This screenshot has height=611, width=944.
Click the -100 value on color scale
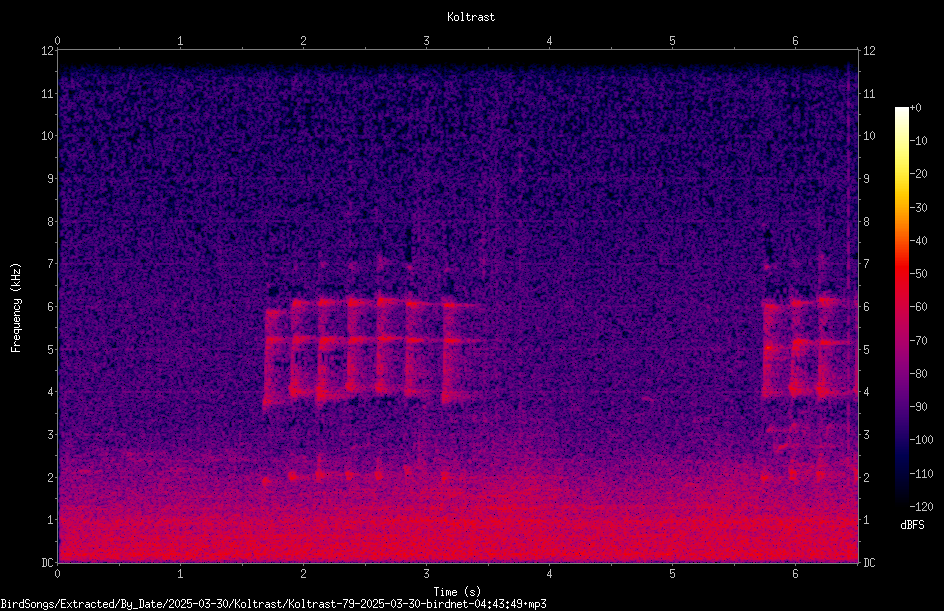(922, 440)
